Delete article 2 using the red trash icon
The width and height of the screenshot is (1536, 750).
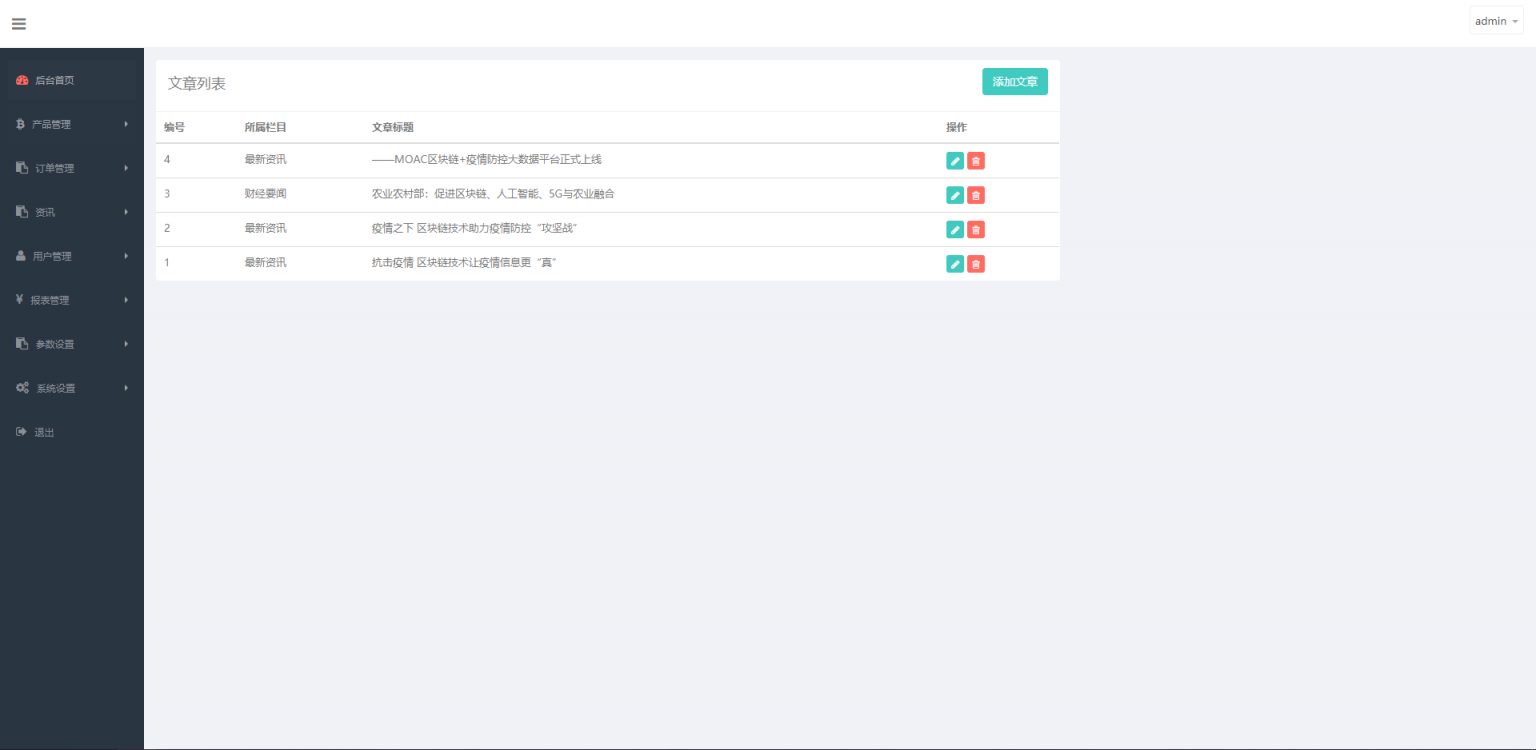tap(976, 230)
